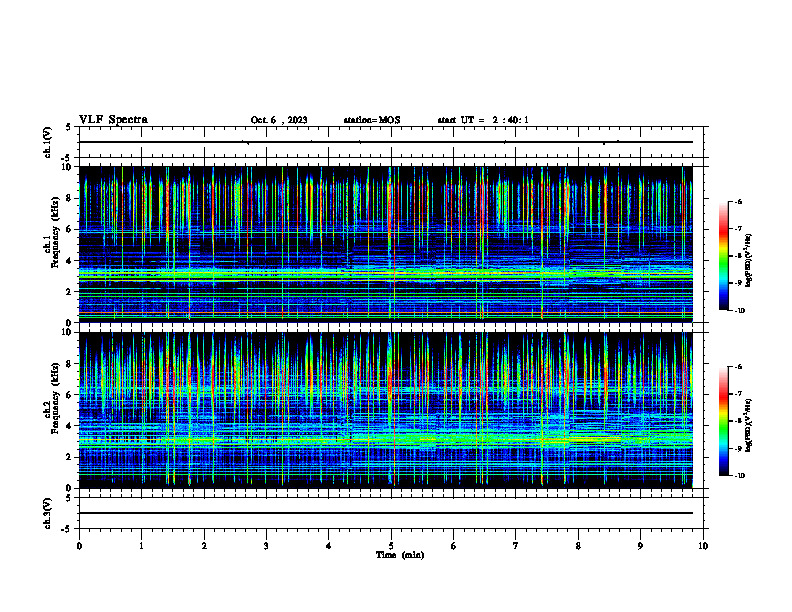The width and height of the screenshot is (792, 612).
Task: Click the ch.1 colorbar log(PSD) unit label
Action: (x=749, y=261)
